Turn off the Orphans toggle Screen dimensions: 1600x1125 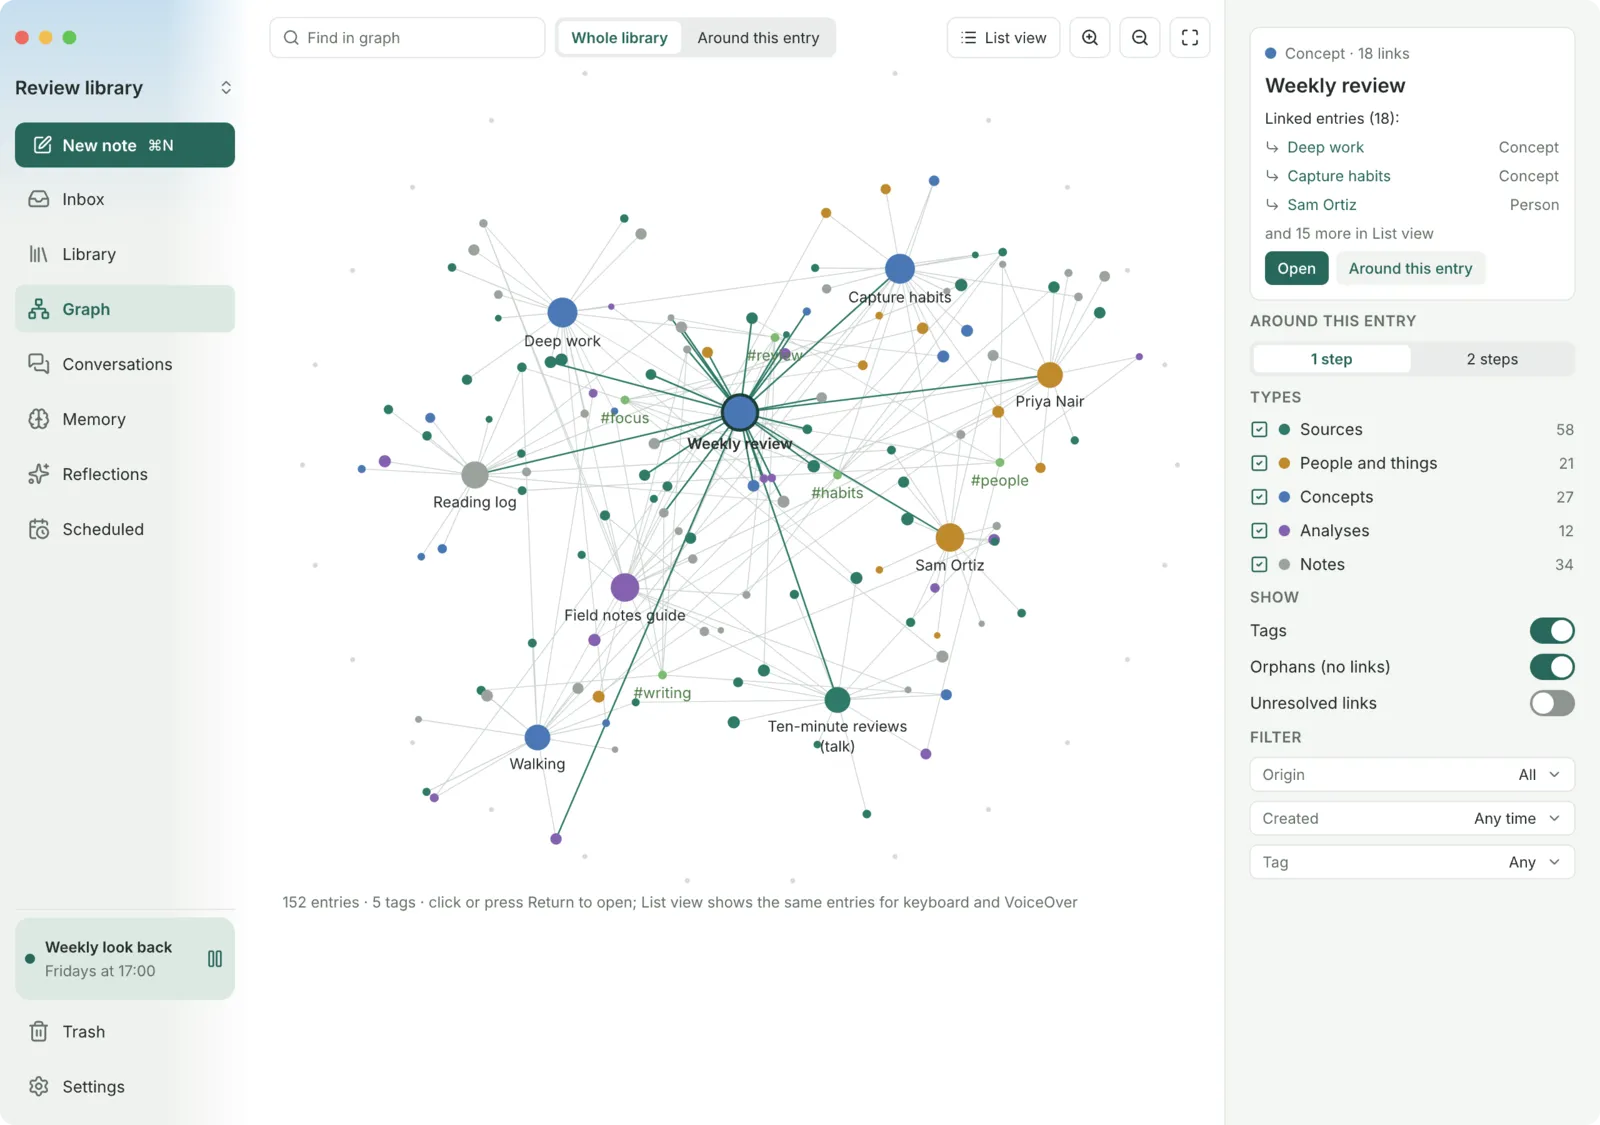[x=1552, y=667]
